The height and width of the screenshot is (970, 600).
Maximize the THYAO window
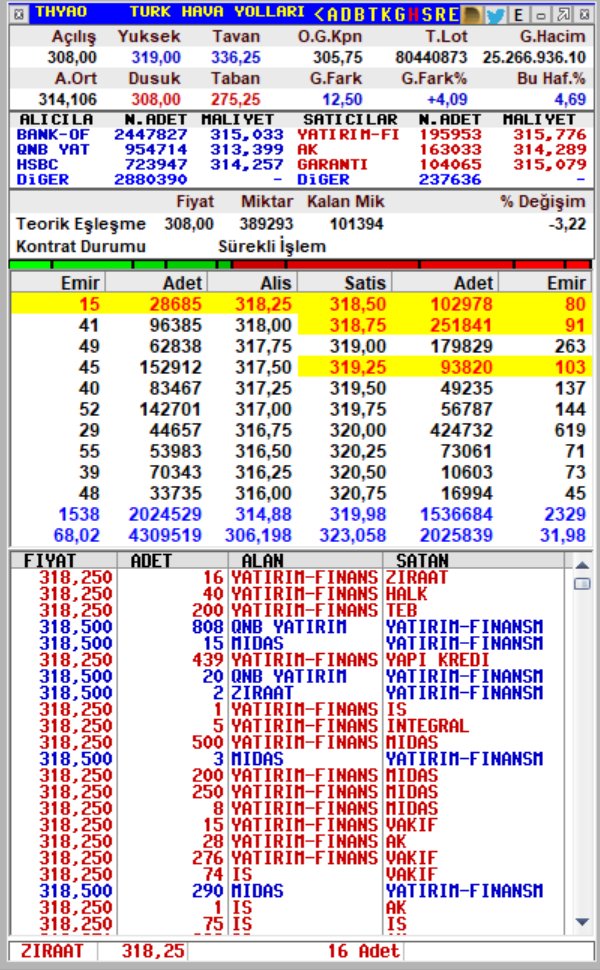[564, 14]
